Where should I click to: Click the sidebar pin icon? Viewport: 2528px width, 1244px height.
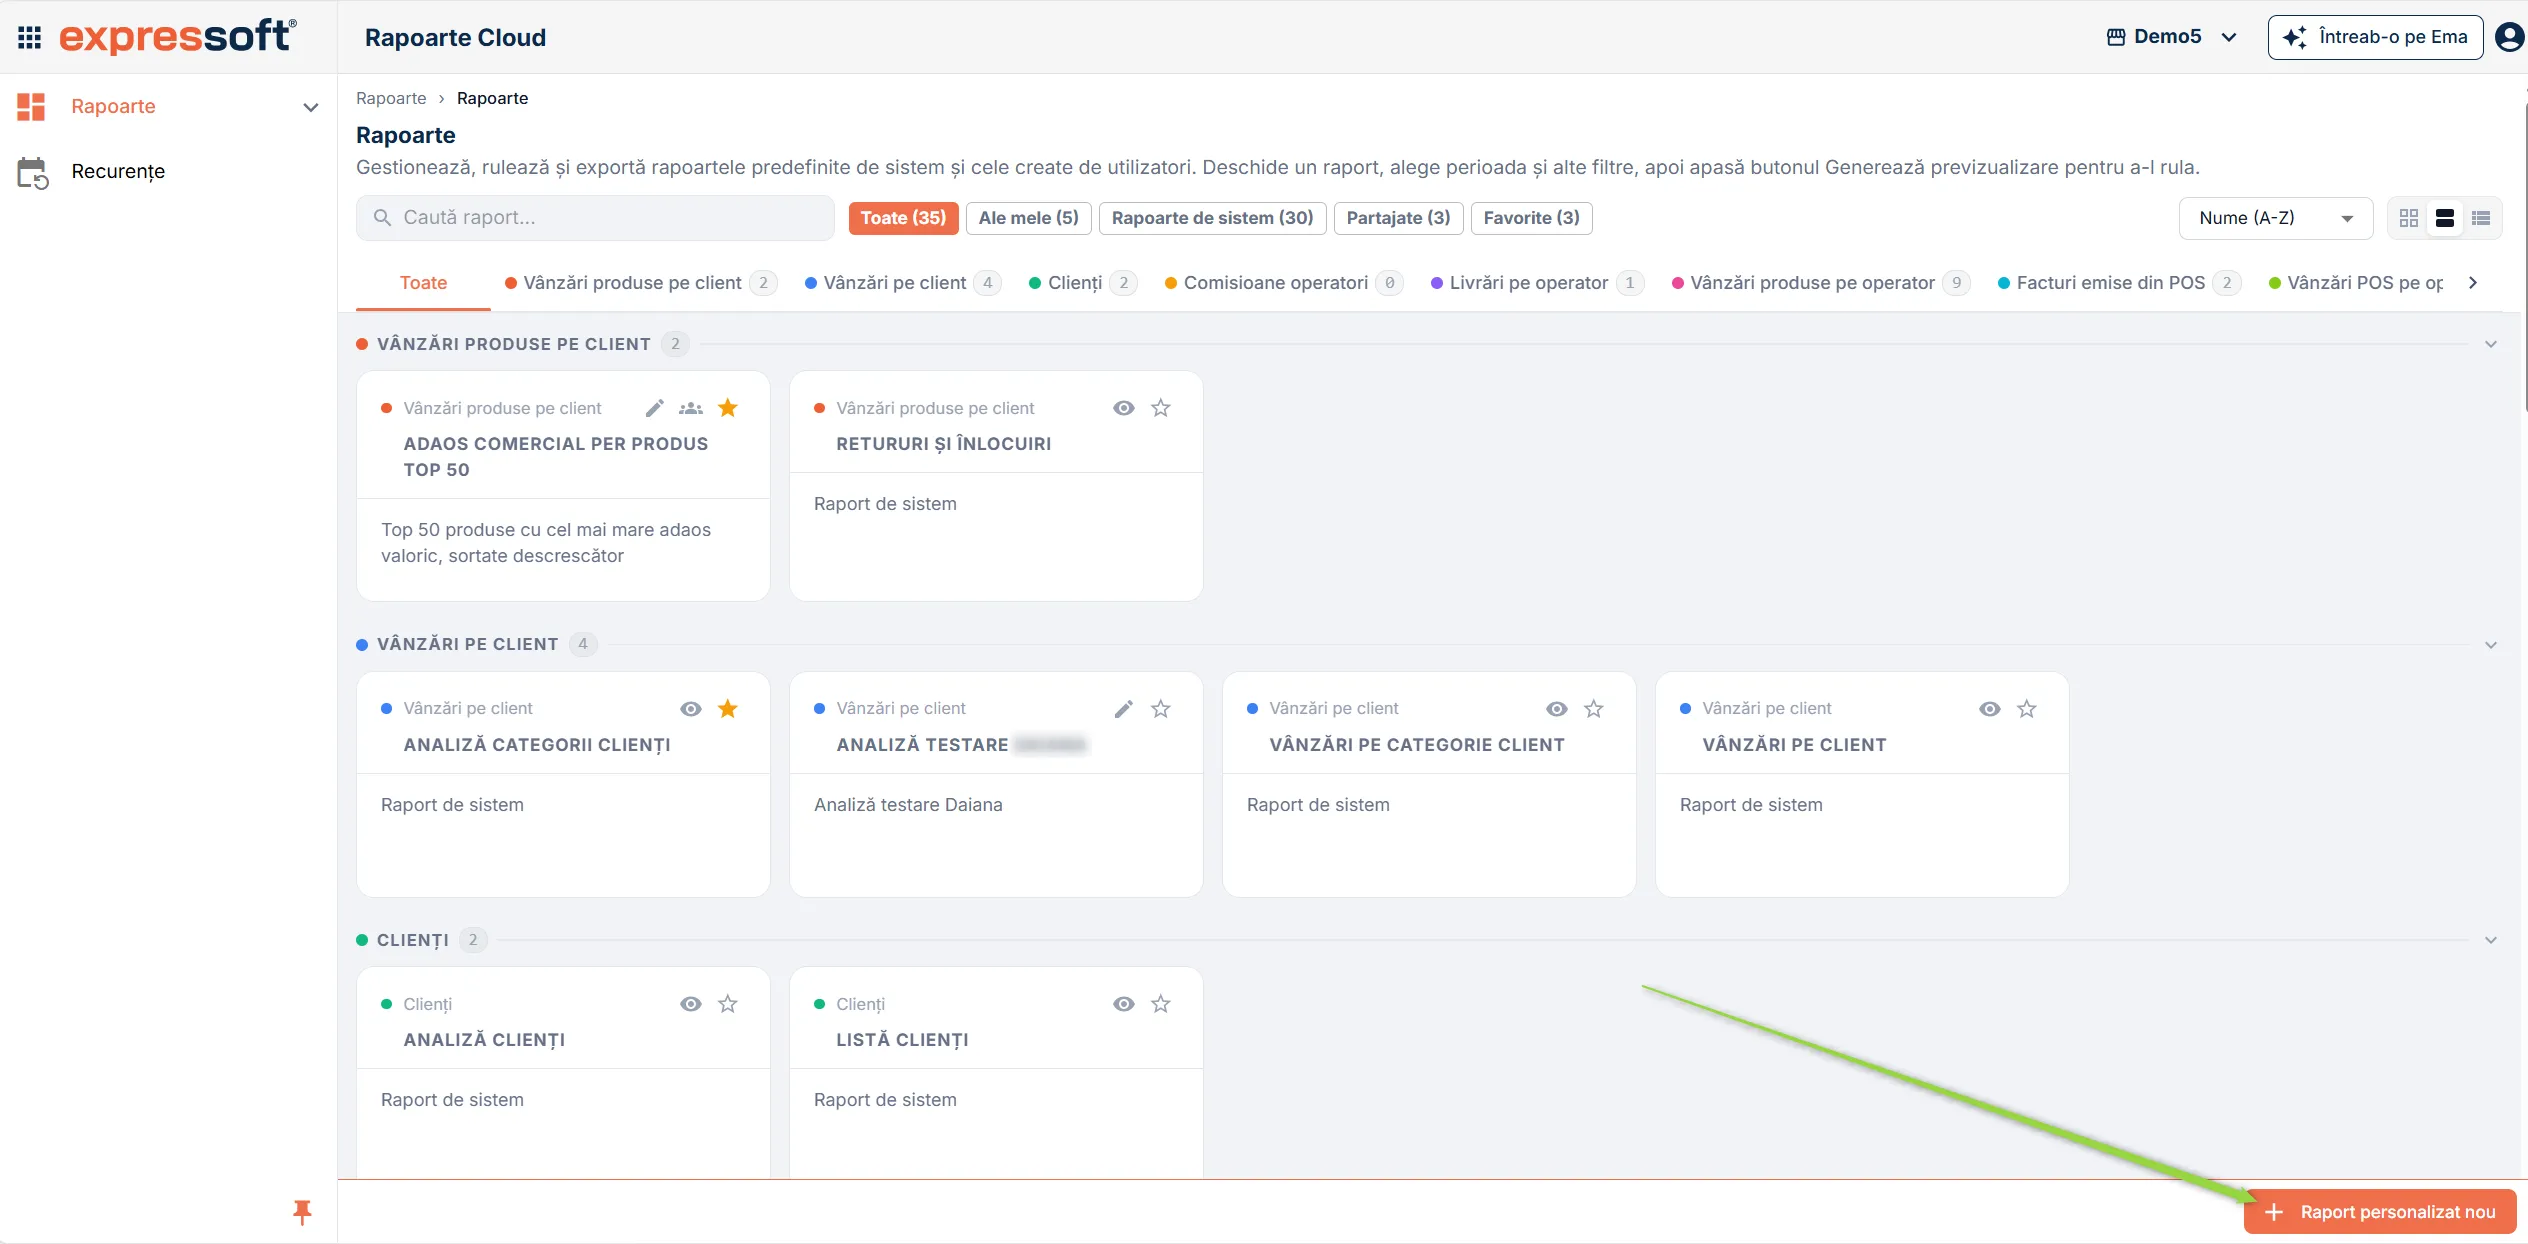(302, 1212)
